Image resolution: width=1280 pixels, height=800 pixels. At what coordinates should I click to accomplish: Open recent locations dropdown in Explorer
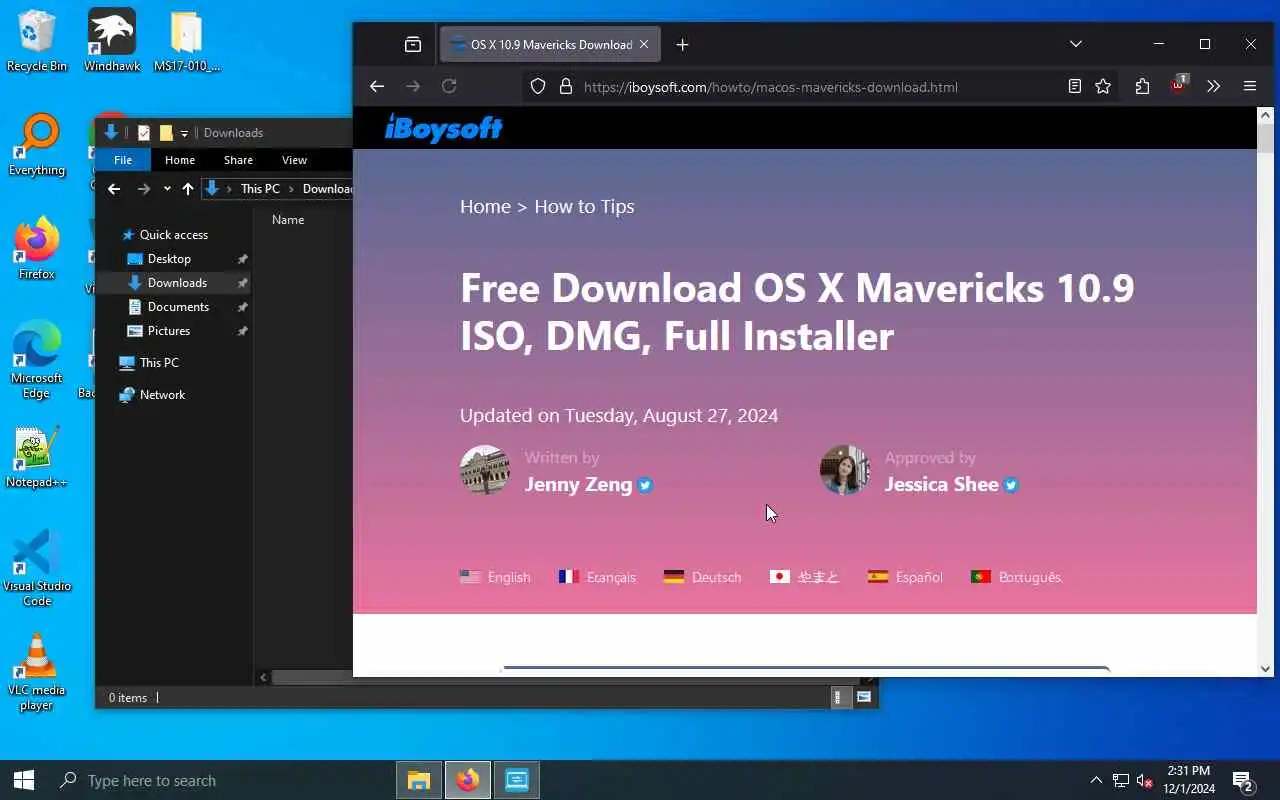tap(167, 189)
